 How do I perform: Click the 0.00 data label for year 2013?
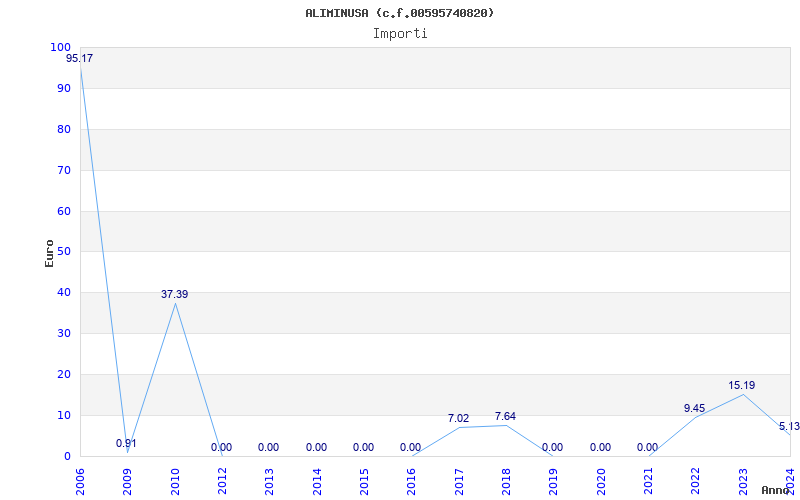tap(268, 447)
